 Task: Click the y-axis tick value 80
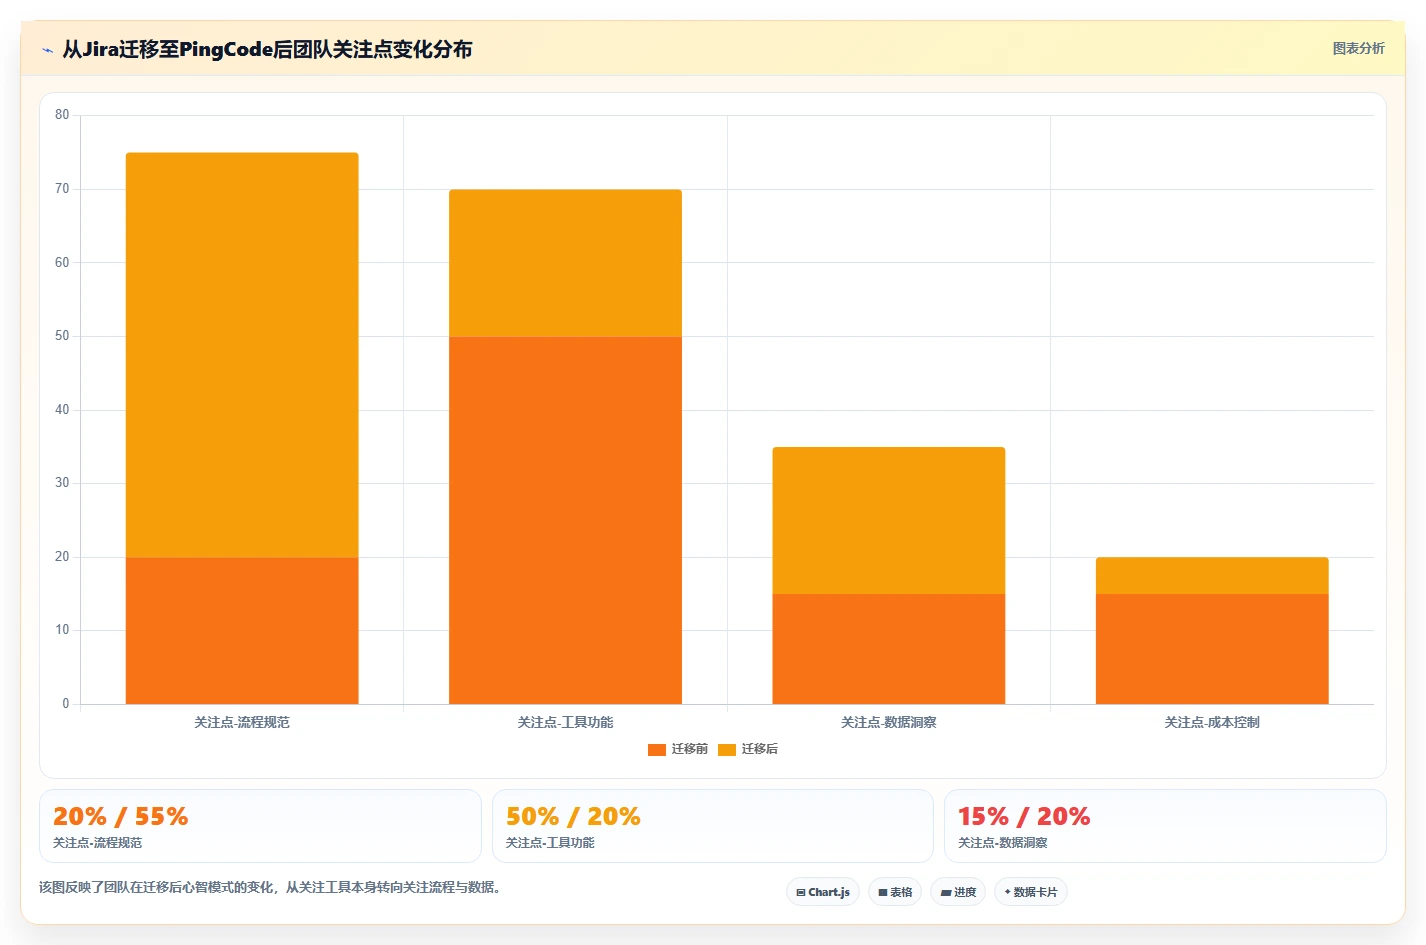click(x=62, y=115)
